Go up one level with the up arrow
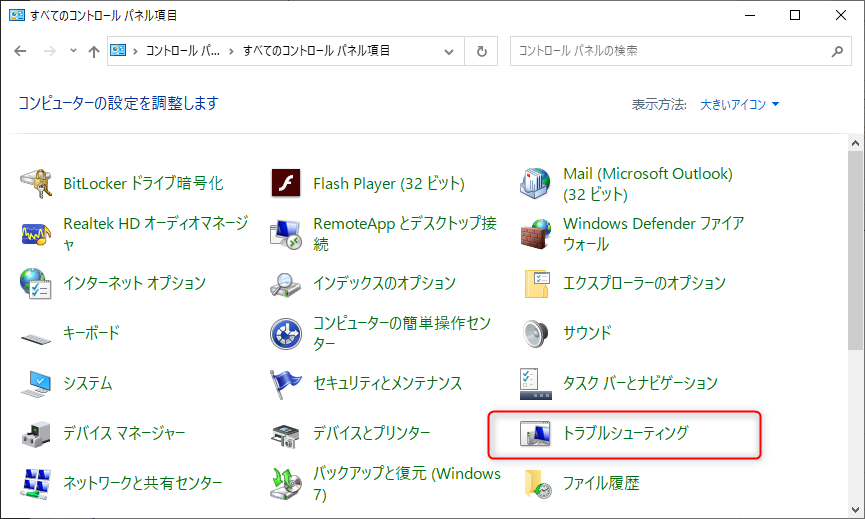Image resolution: width=865 pixels, height=519 pixels. (93, 51)
